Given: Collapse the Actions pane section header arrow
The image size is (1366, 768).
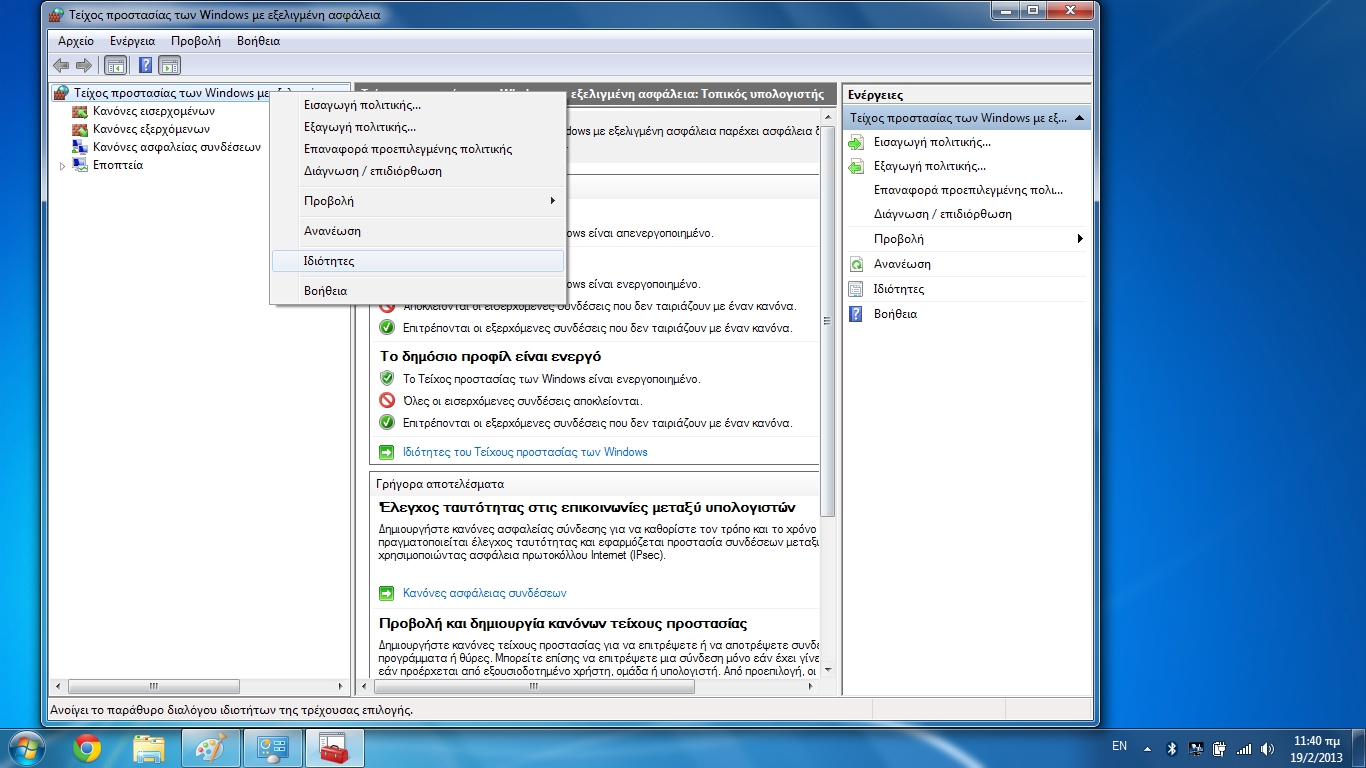Looking at the screenshot, I should [x=1079, y=118].
